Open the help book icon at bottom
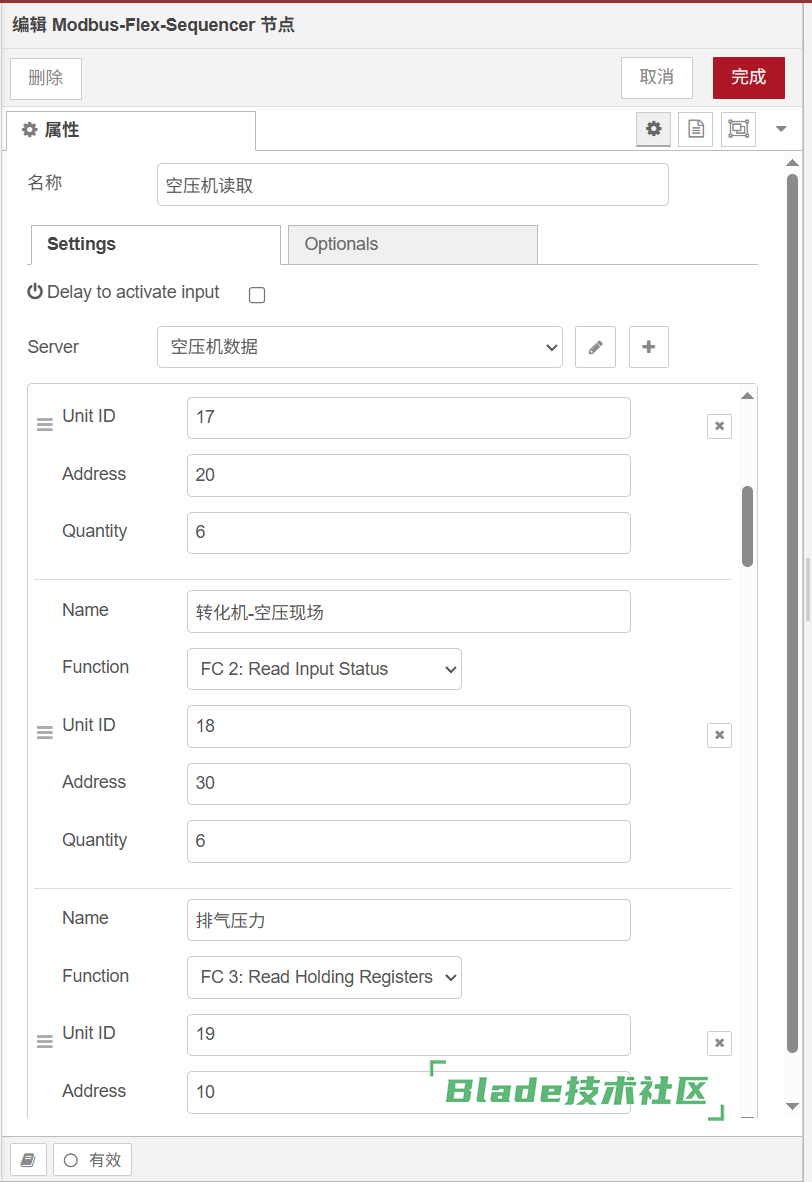The height and width of the screenshot is (1182, 812). click(28, 1160)
